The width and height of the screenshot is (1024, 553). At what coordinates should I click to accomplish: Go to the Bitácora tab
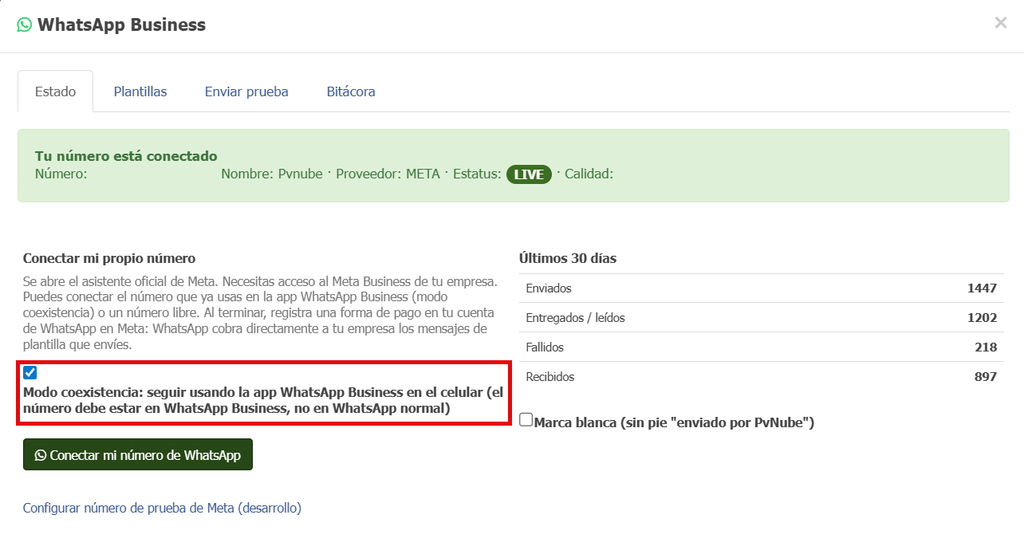tap(351, 91)
